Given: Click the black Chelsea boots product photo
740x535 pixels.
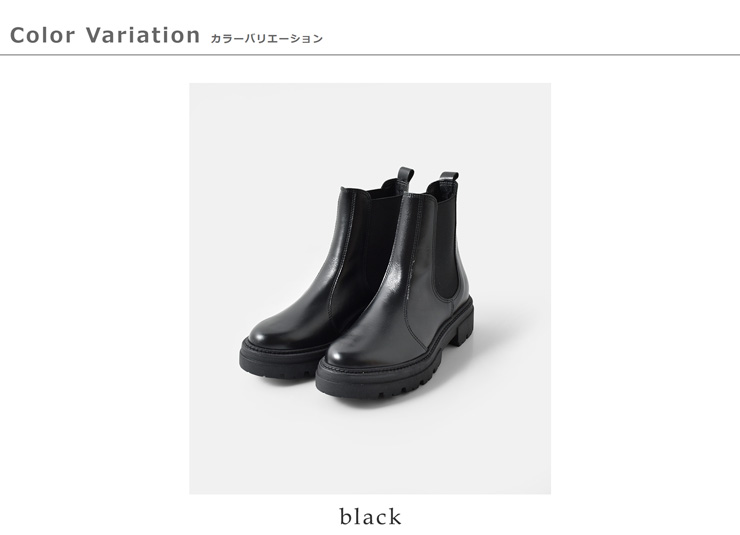Looking at the screenshot, I should (370, 288).
